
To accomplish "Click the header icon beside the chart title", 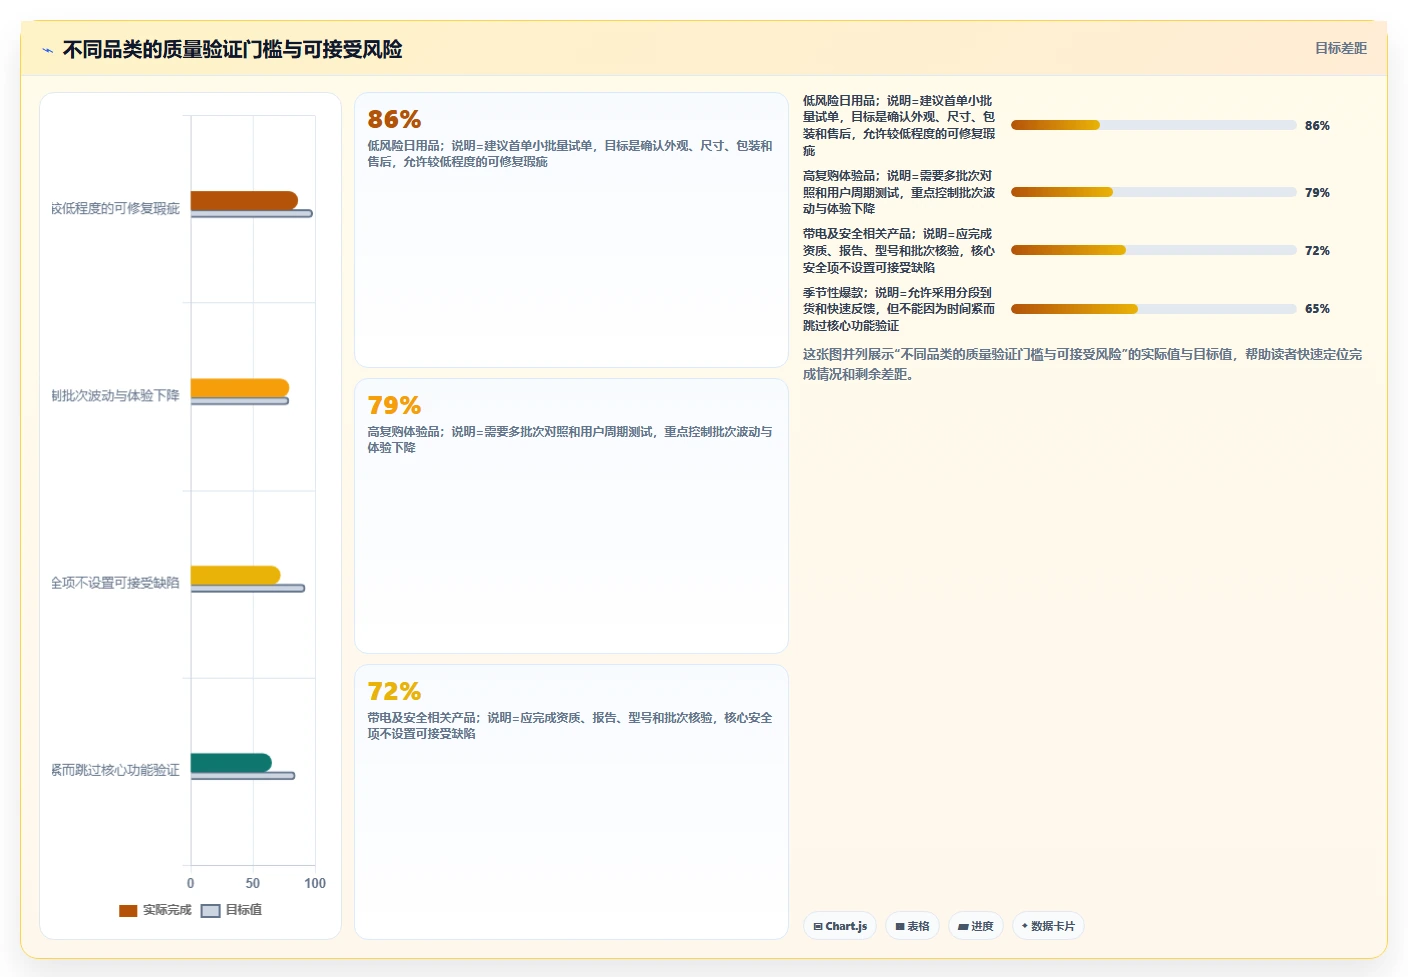I will point(47,50).
